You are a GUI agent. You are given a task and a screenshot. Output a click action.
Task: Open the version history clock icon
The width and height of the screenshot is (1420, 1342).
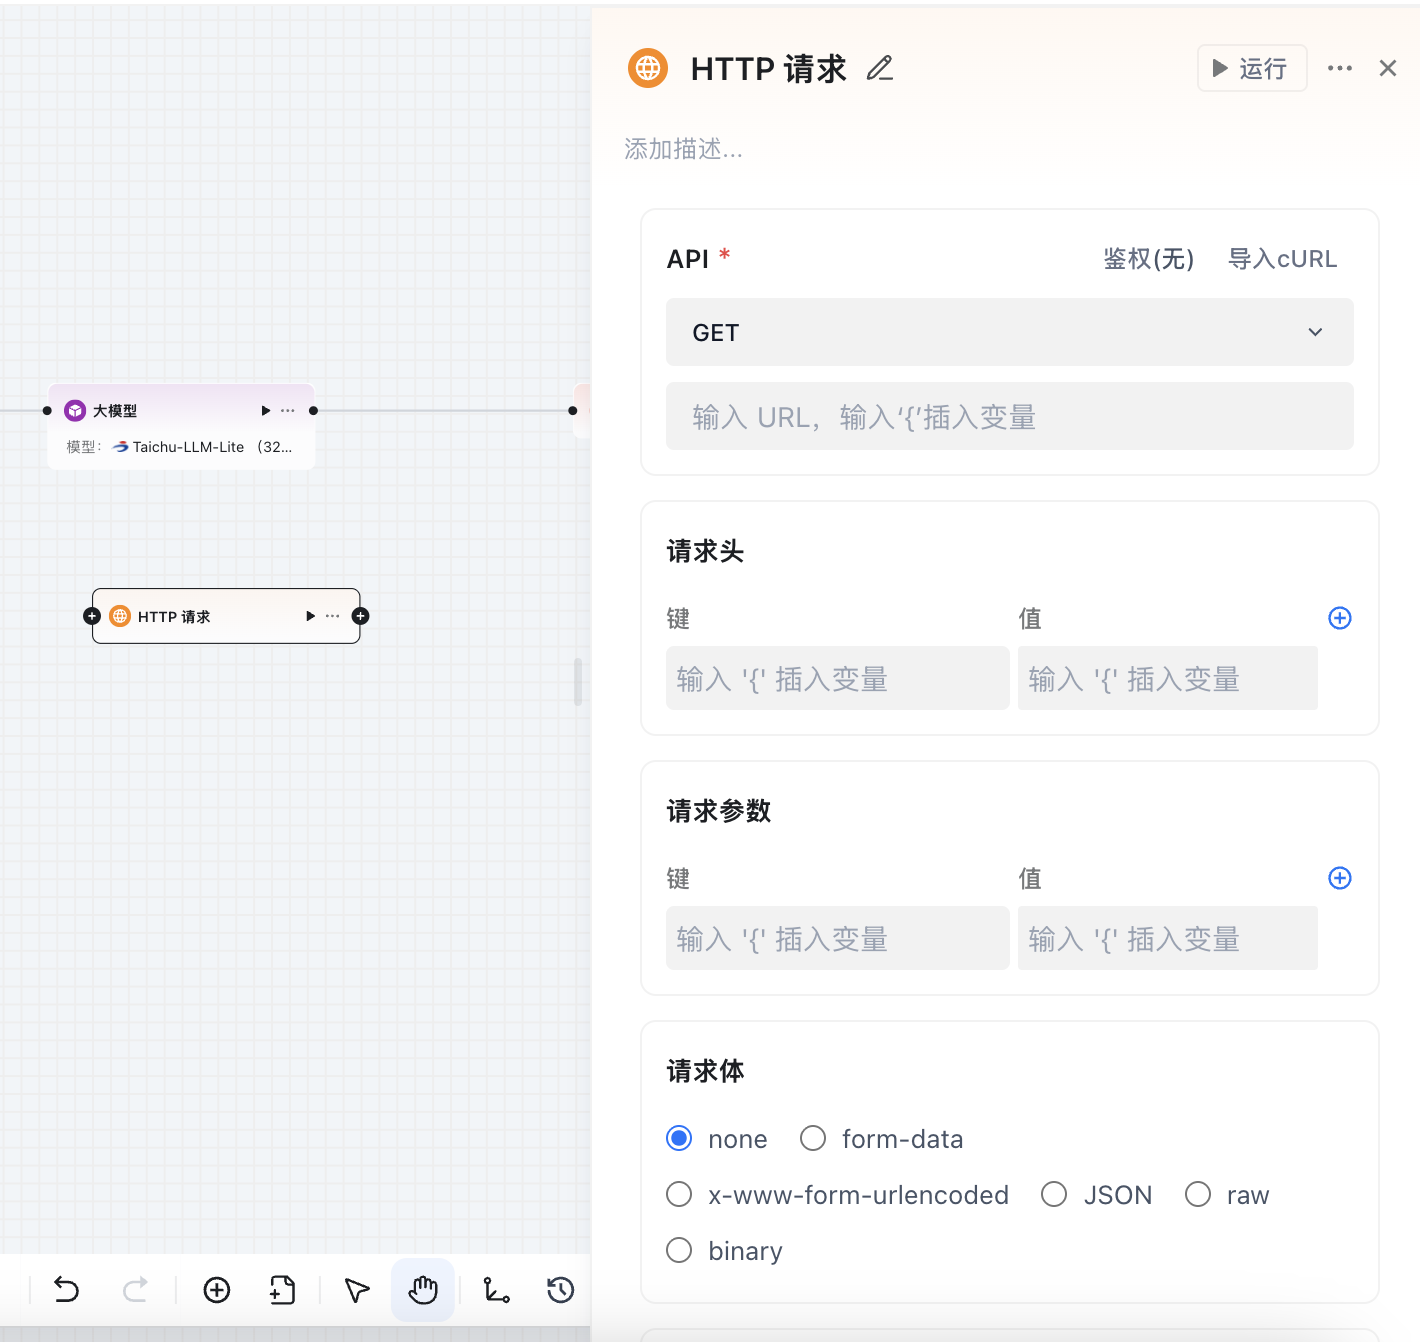[561, 1290]
